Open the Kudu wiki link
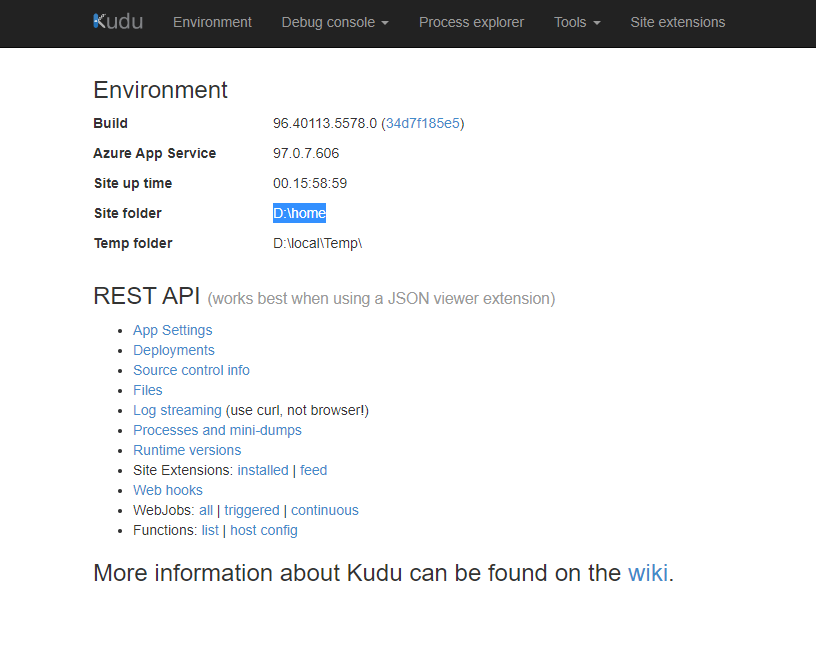 point(648,573)
